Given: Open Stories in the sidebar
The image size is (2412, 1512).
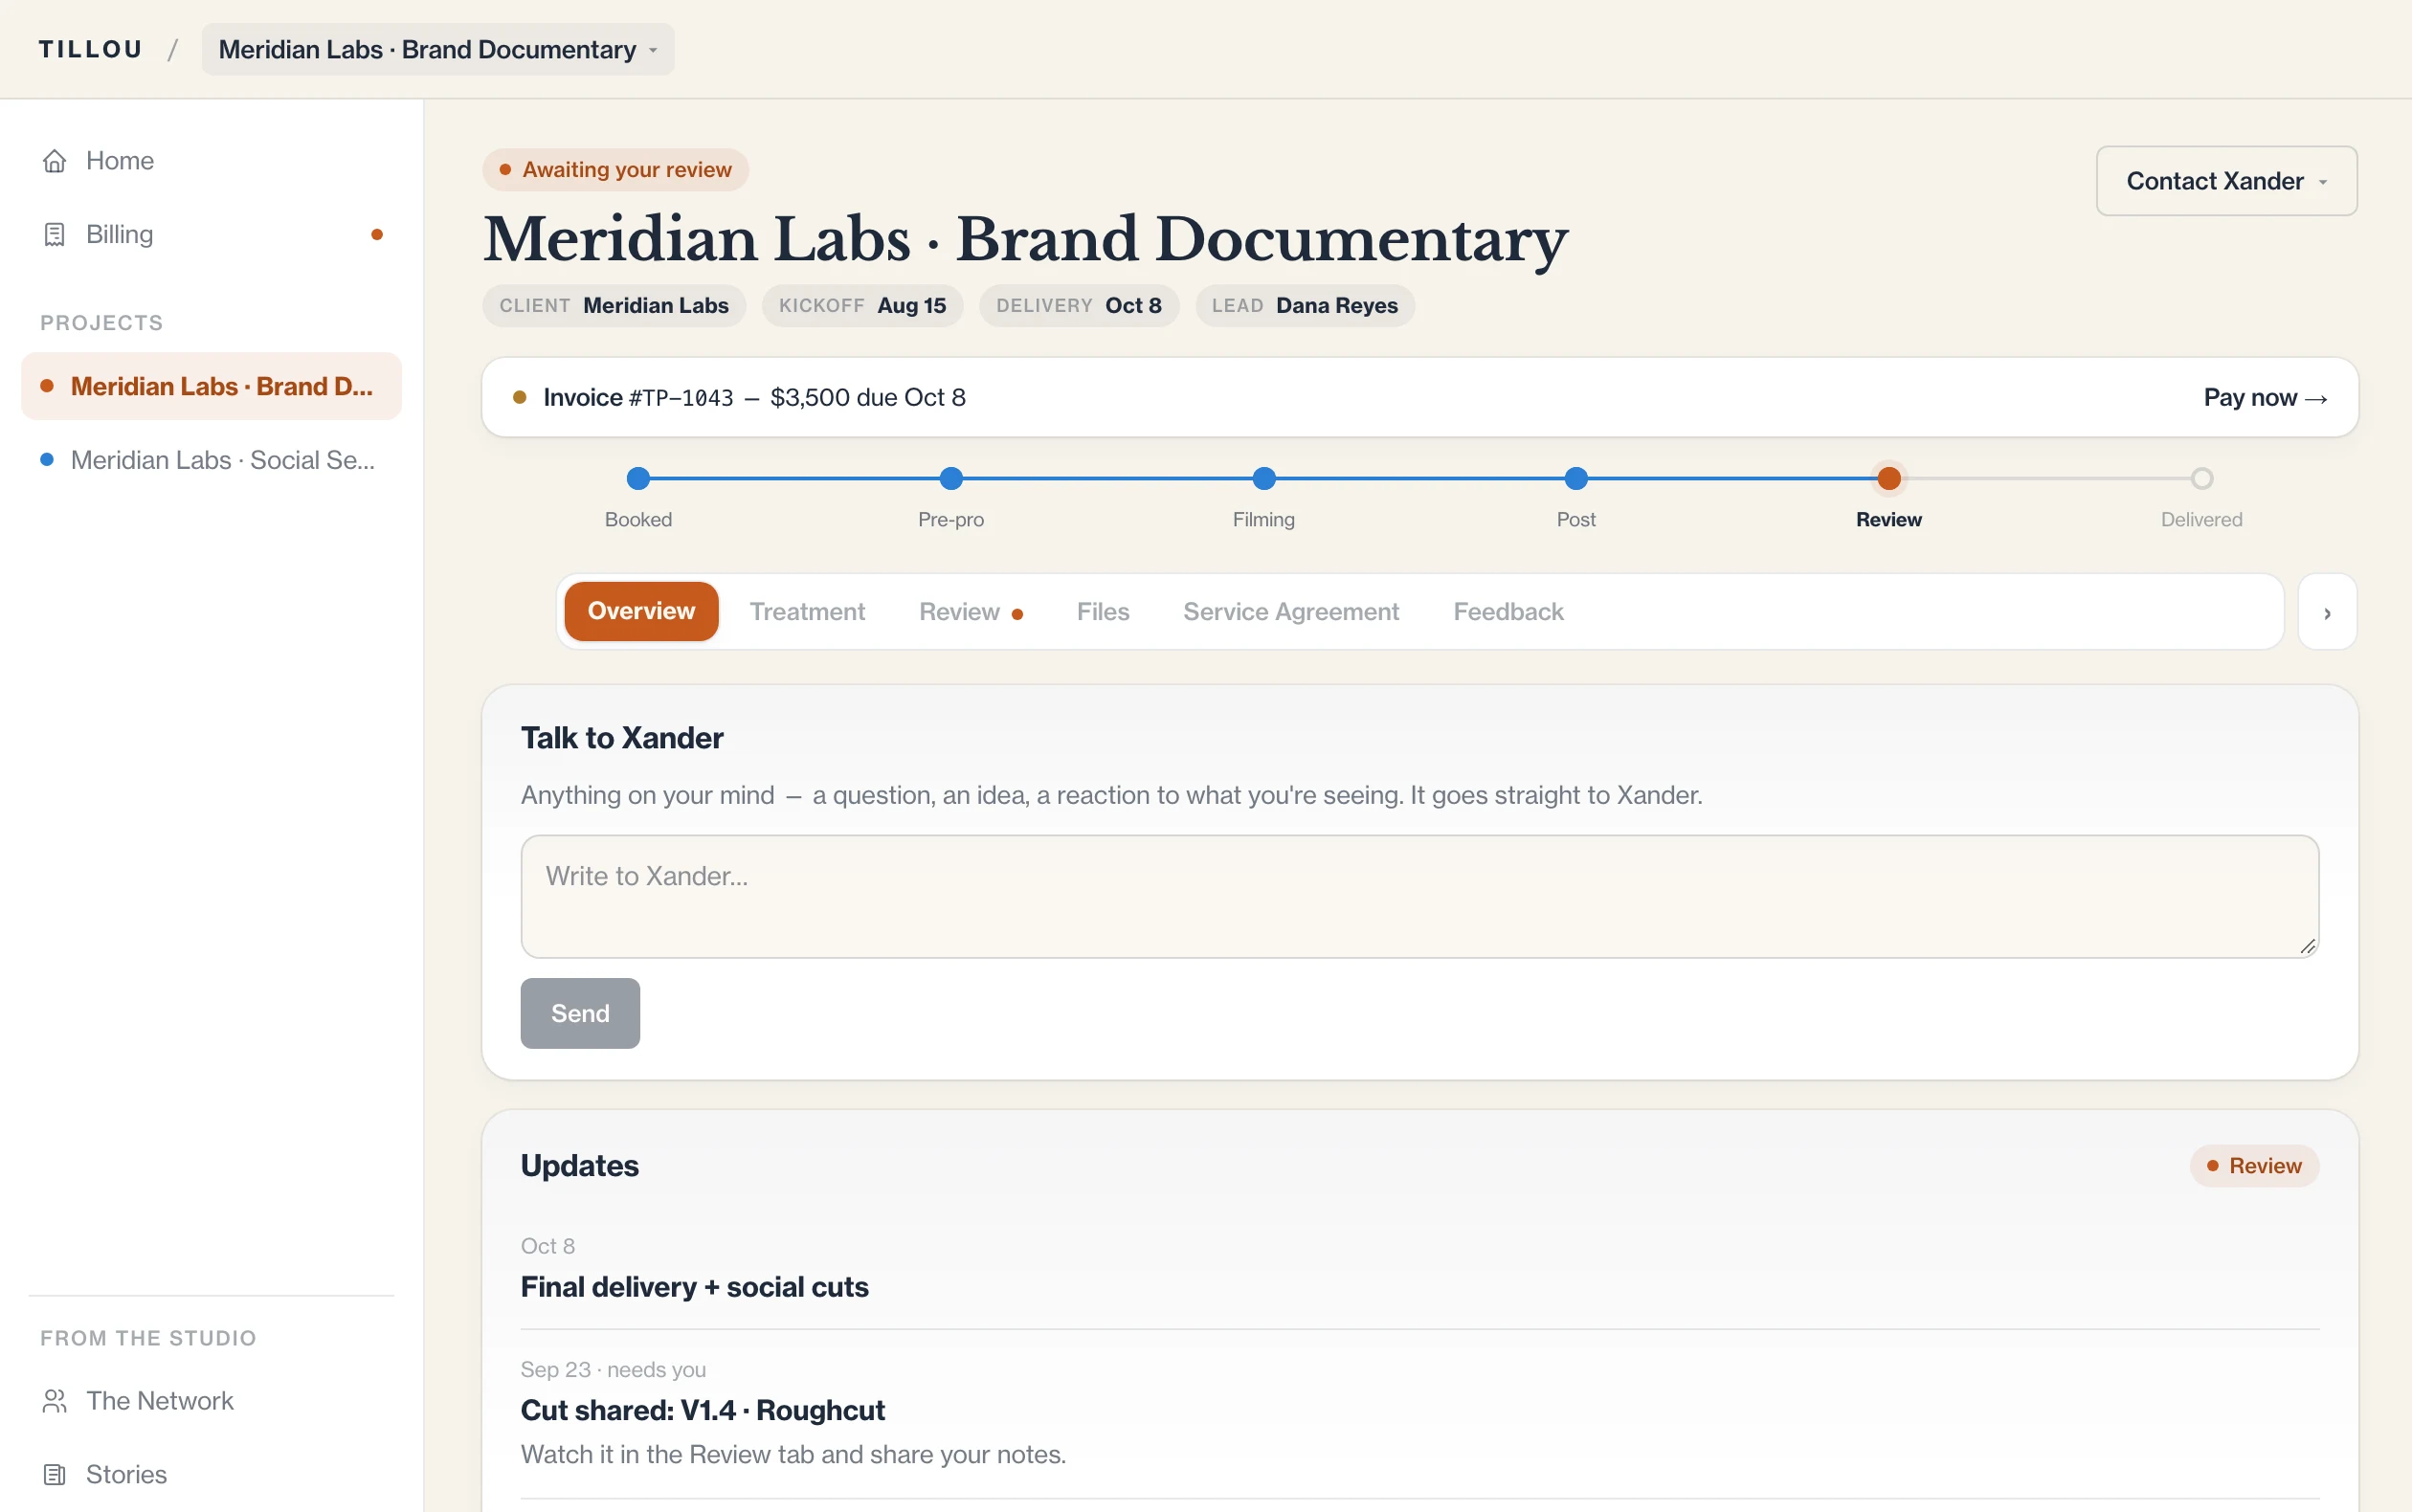Looking at the screenshot, I should click(211, 1474).
